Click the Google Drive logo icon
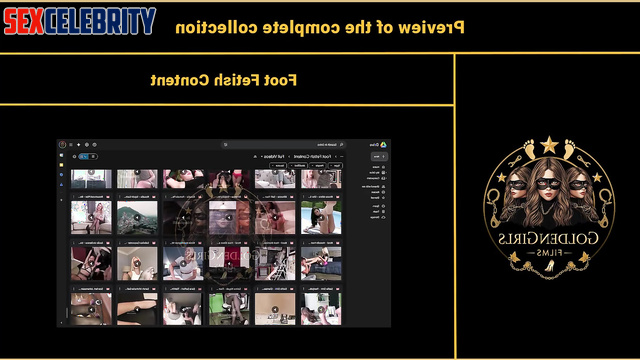Viewport: 640px width, 360px height. [383, 144]
